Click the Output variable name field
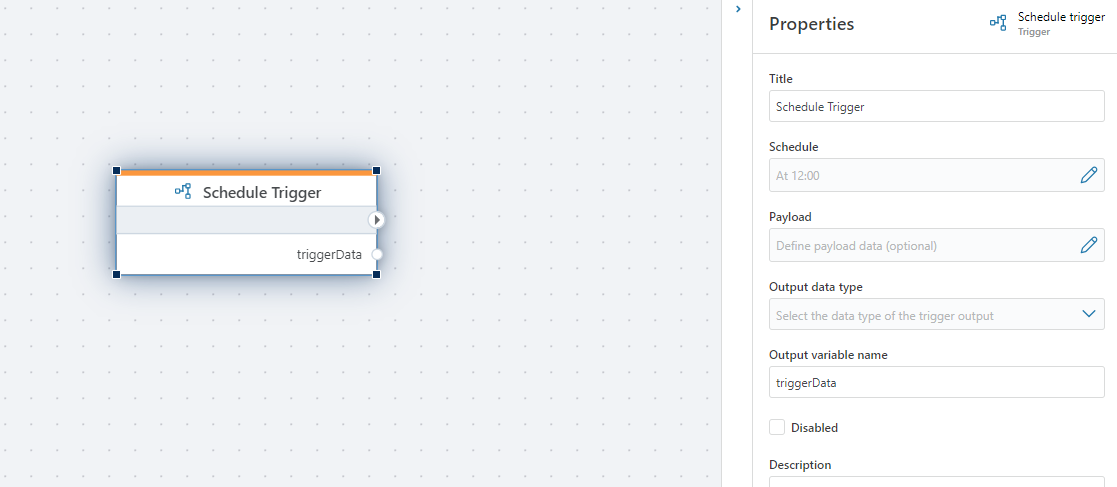This screenshot has width=1117, height=487. coord(936,382)
